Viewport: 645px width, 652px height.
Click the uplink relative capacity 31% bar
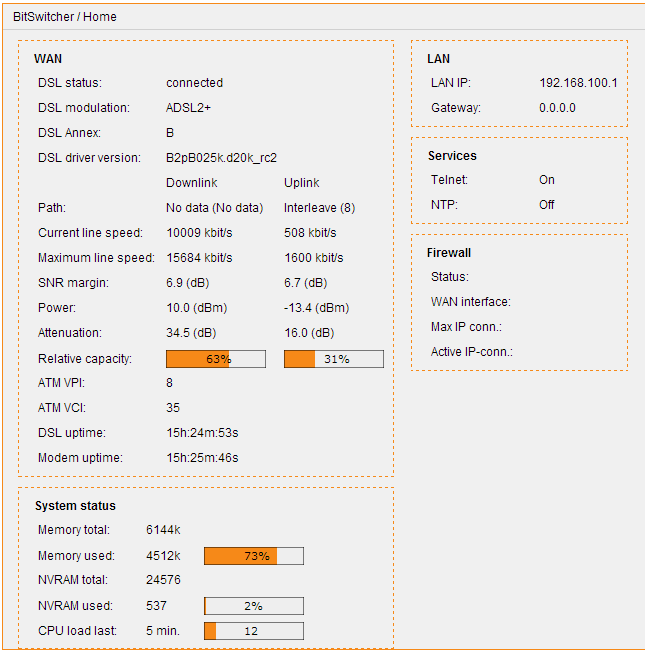pos(334,359)
